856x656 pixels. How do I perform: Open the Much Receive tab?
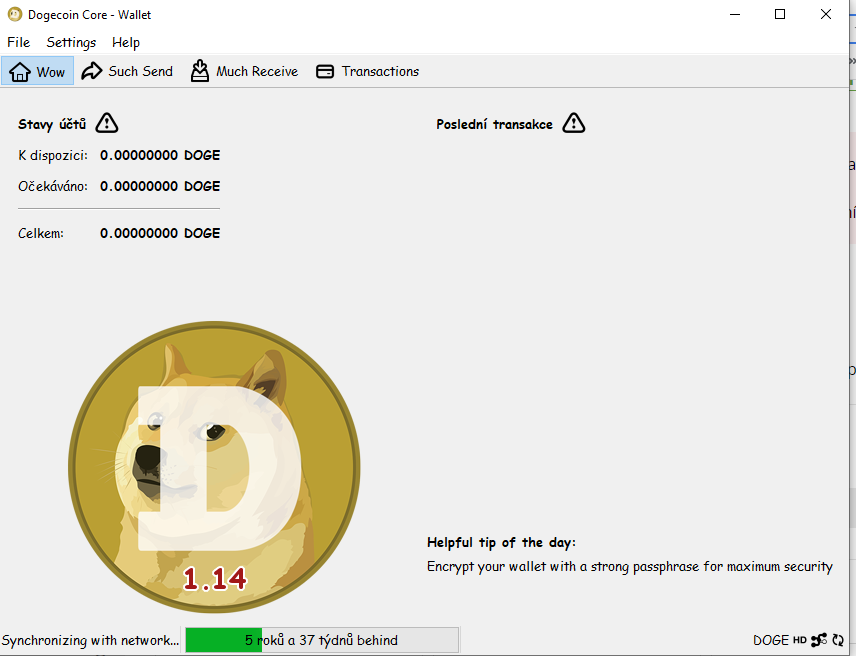click(x=244, y=71)
